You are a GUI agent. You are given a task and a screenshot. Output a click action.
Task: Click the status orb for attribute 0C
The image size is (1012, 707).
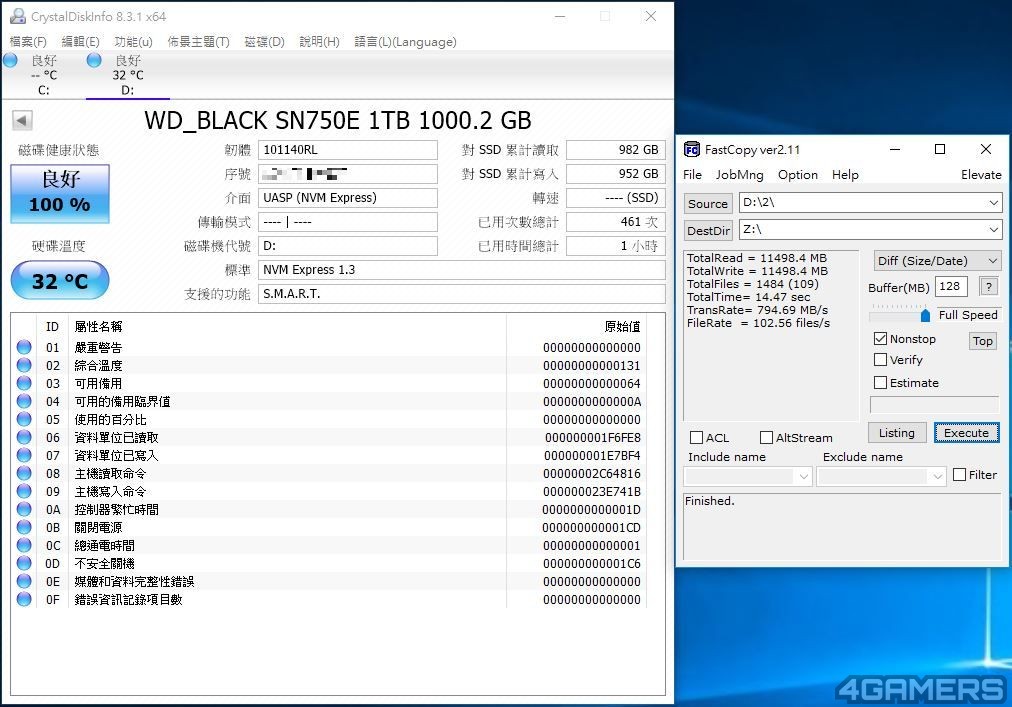click(24, 545)
